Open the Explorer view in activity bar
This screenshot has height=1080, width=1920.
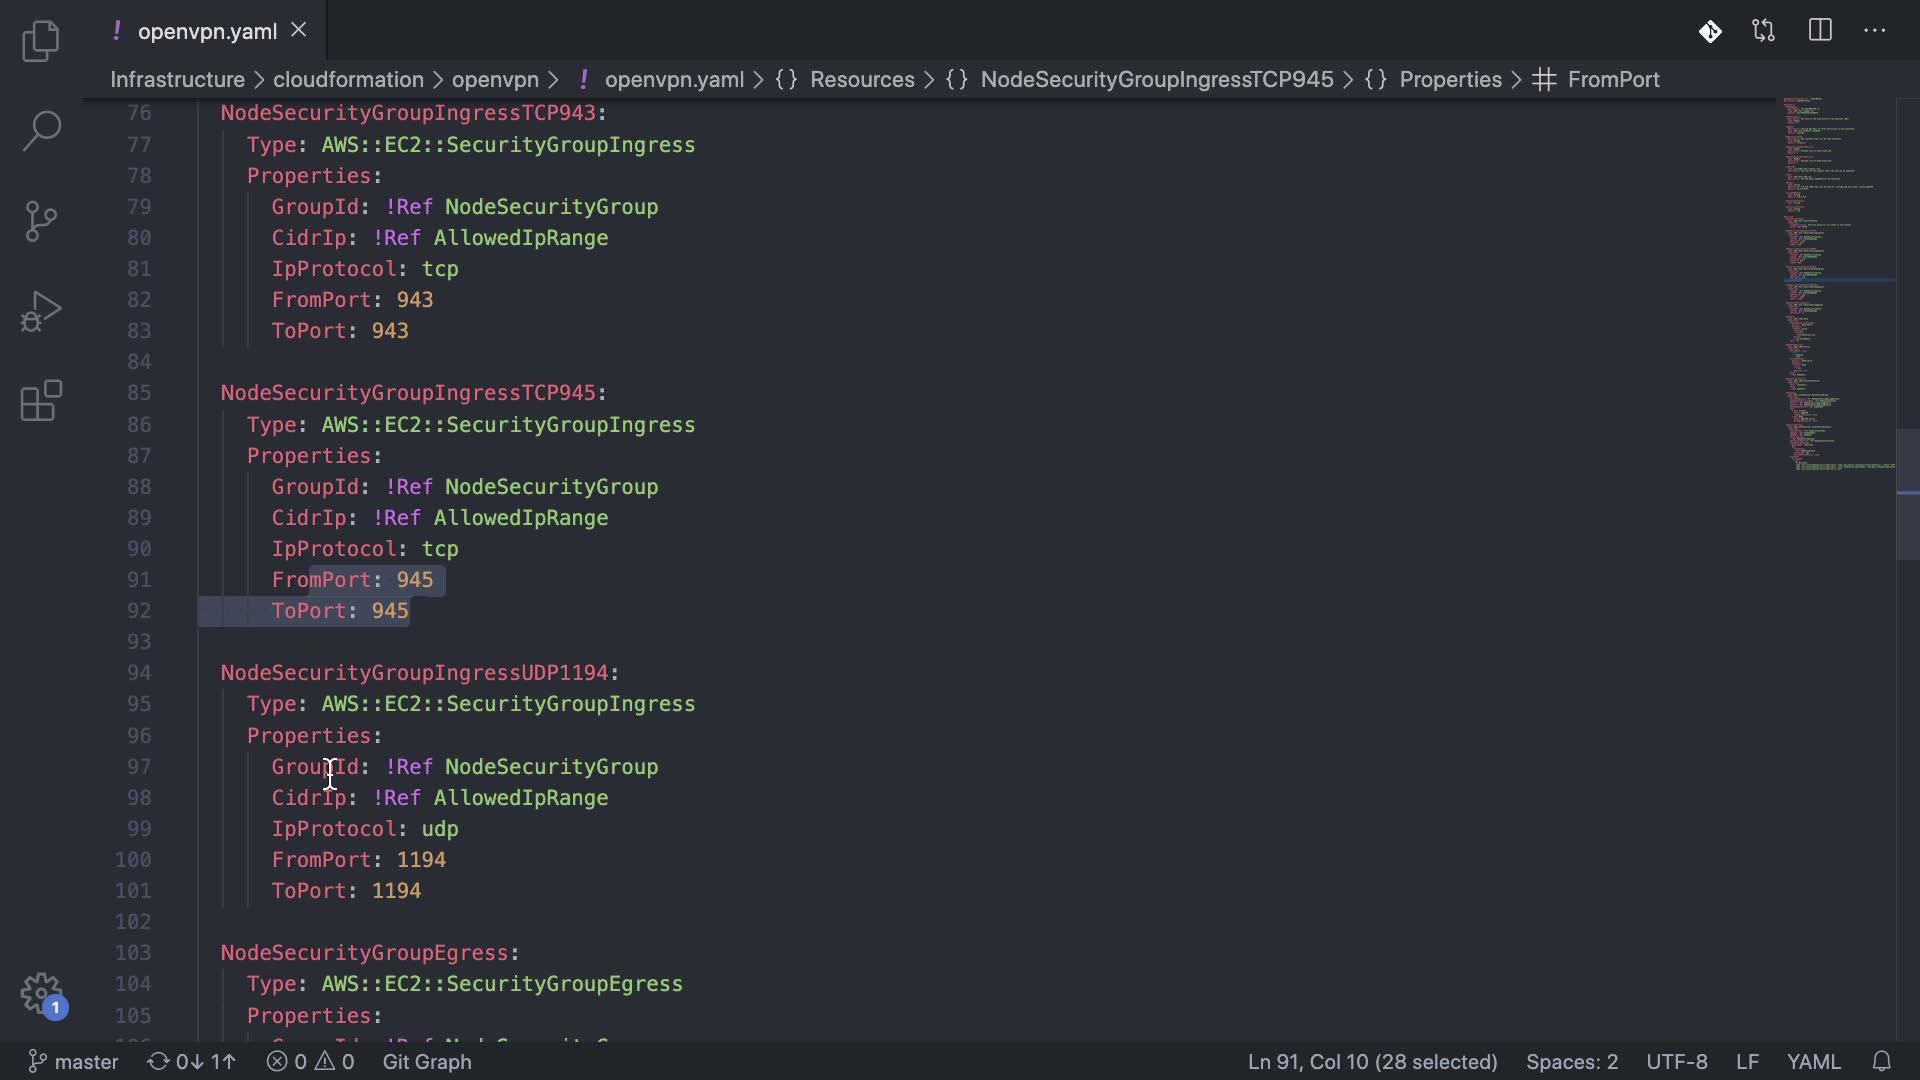click(x=41, y=41)
